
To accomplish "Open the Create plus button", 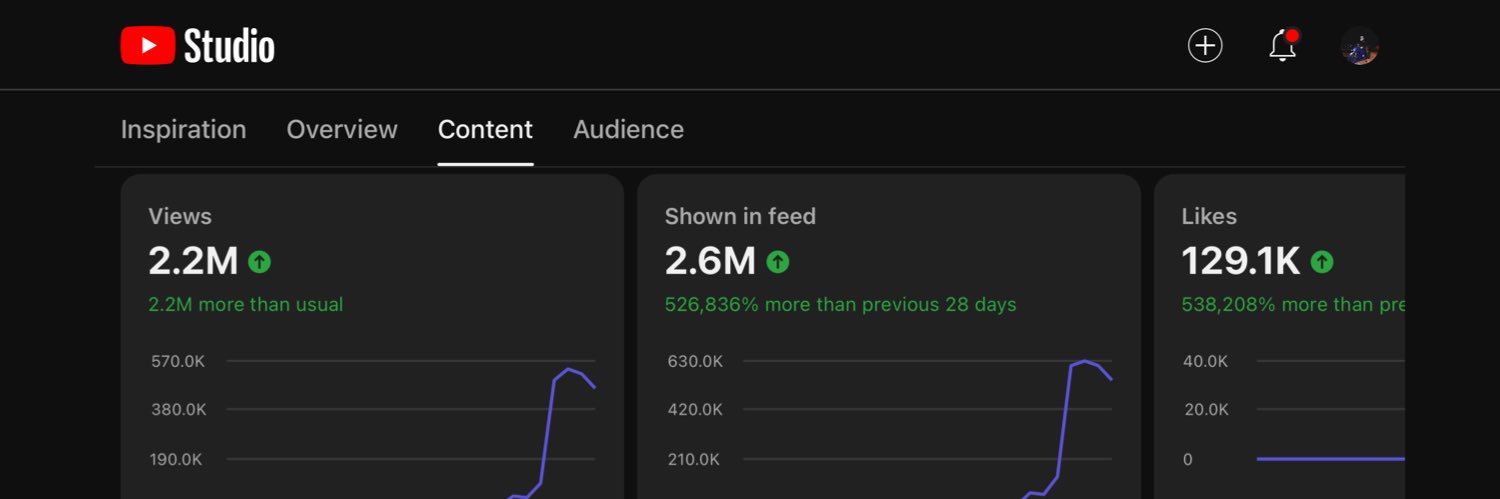I will click(1205, 46).
